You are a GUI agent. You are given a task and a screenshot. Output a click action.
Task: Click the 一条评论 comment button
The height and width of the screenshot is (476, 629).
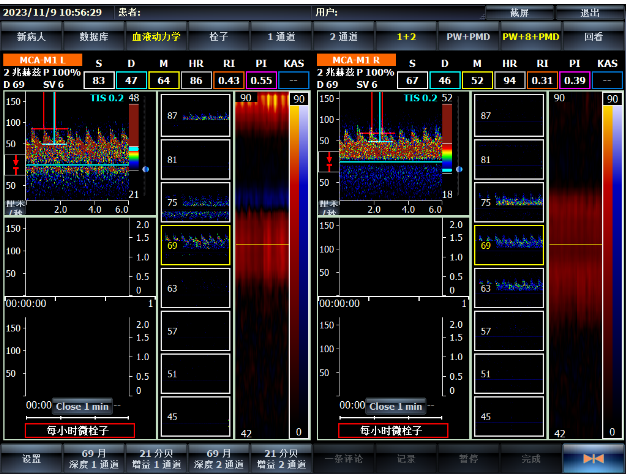(x=344, y=458)
